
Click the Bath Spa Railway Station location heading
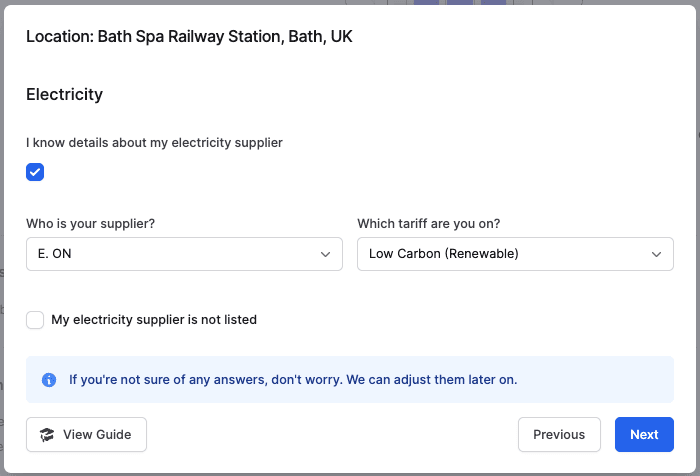point(189,37)
